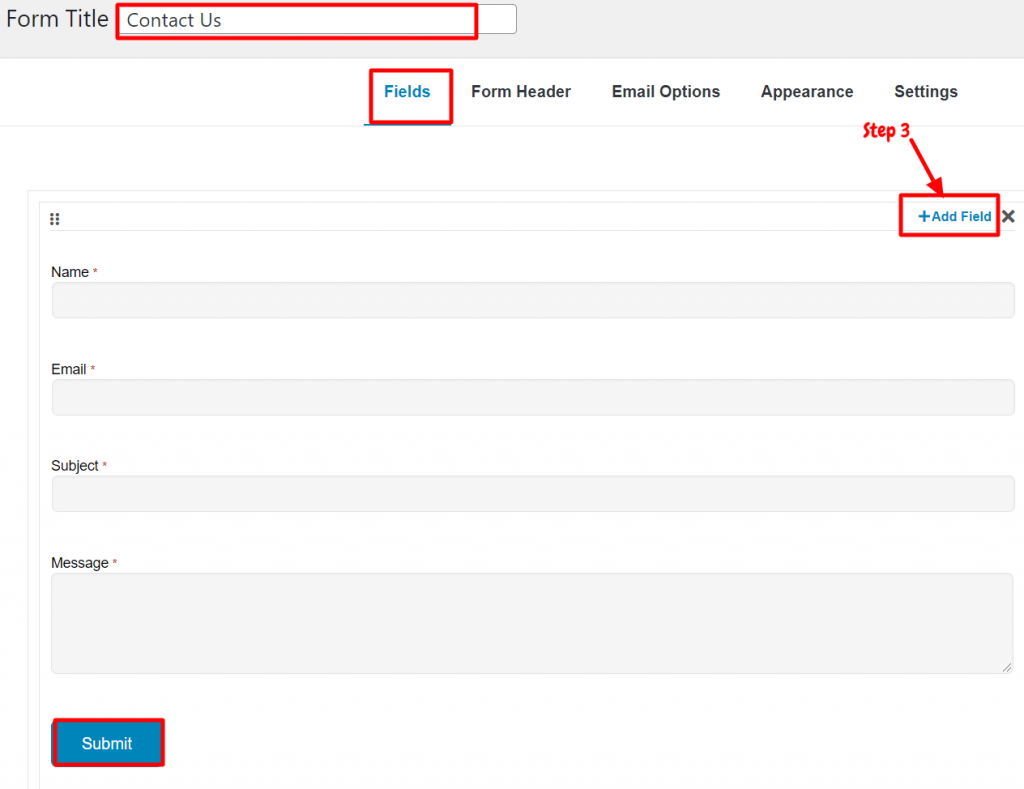The image size is (1024, 789).
Task: Click the Subject field label
Action: click(x=74, y=466)
